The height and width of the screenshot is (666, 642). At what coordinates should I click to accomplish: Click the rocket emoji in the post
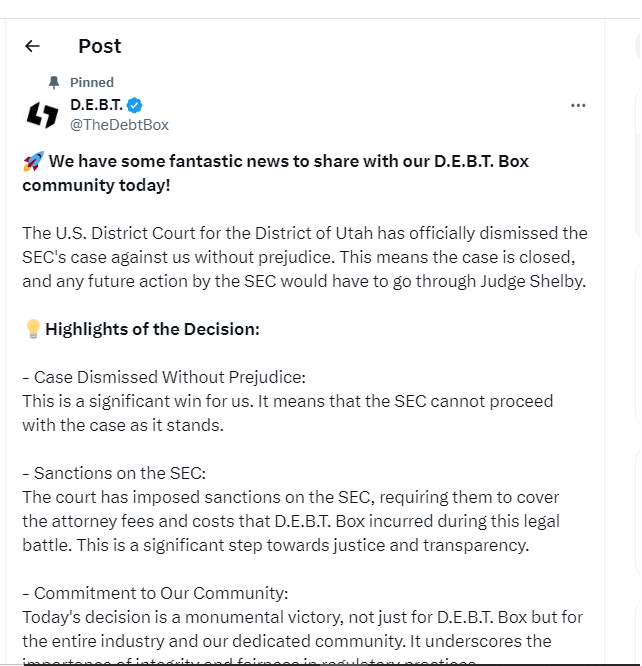[32, 161]
